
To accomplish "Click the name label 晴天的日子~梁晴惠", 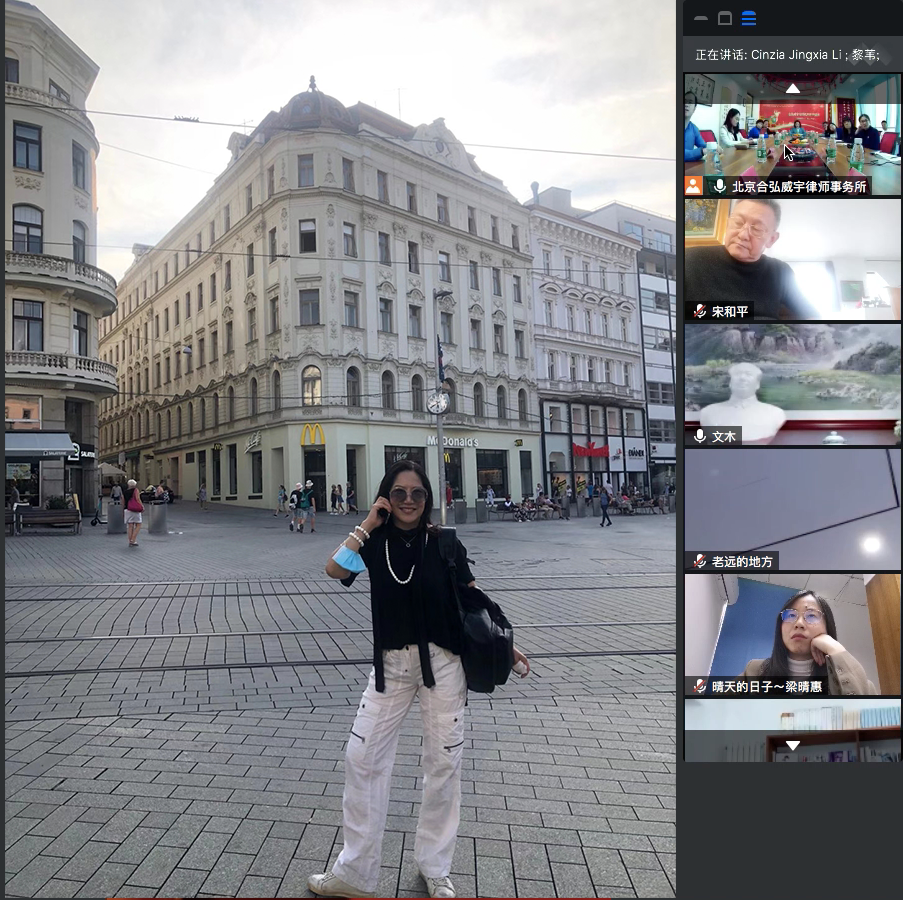I will pyautogui.click(x=767, y=686).
